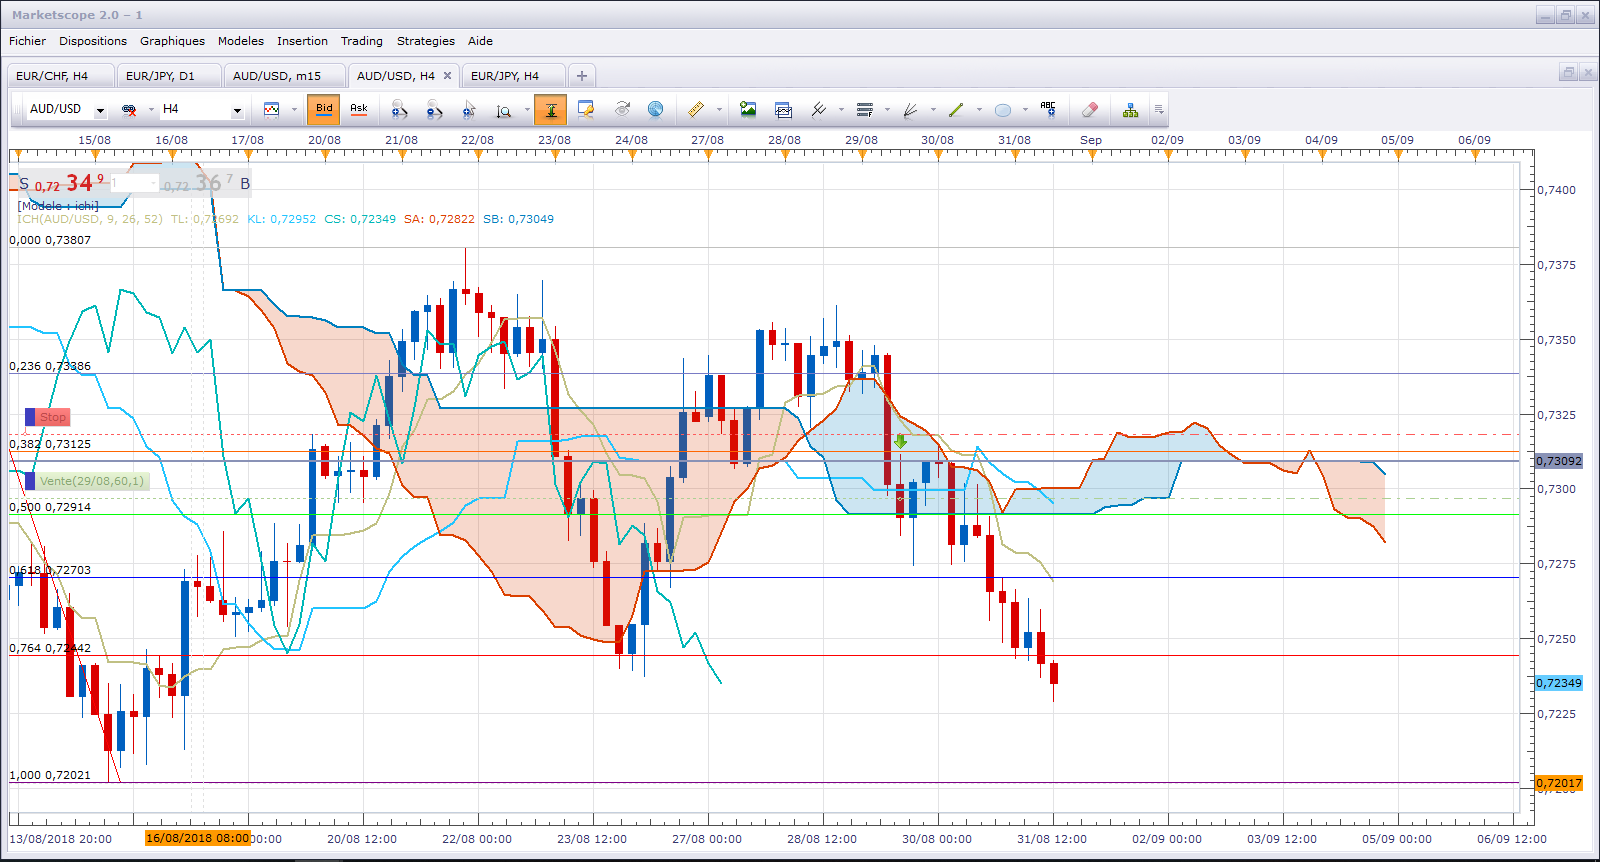1600x862 pixels.
Task: Click the red Stop order label
Action: pyautogui.click(x=53, y=417)
